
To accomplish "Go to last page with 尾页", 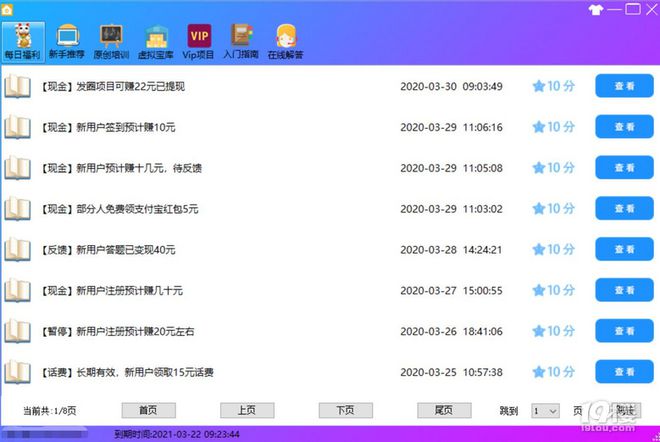I will click(x=444, y=410).
